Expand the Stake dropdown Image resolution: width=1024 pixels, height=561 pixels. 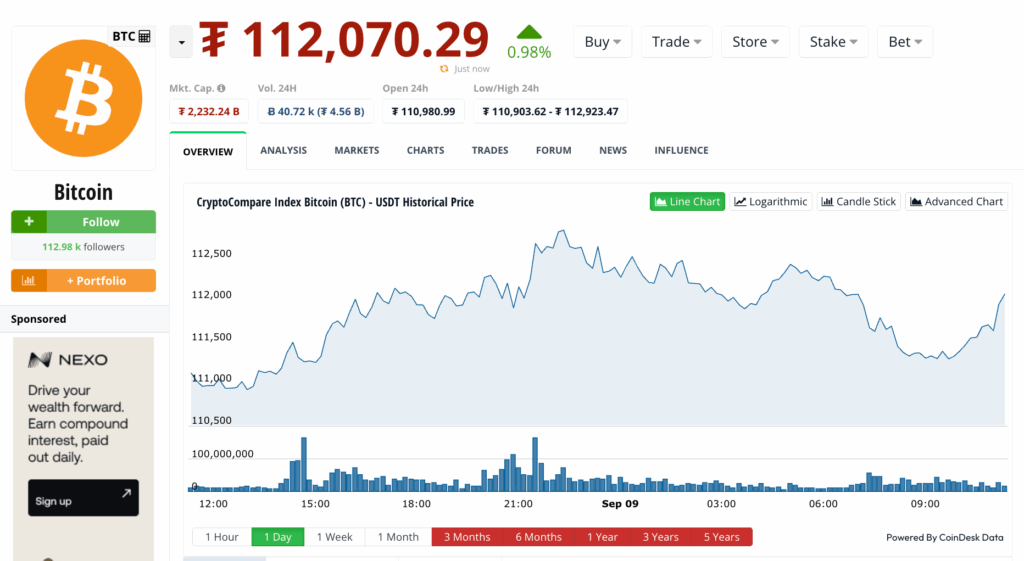click(x=833, y=42)
